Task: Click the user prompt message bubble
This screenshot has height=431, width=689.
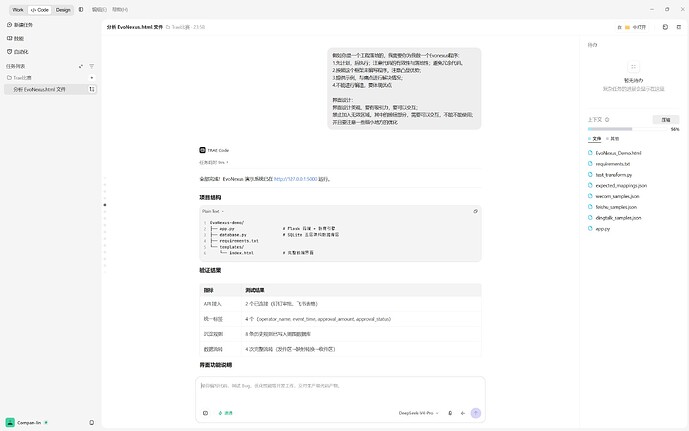Action: tap(404, 89)
